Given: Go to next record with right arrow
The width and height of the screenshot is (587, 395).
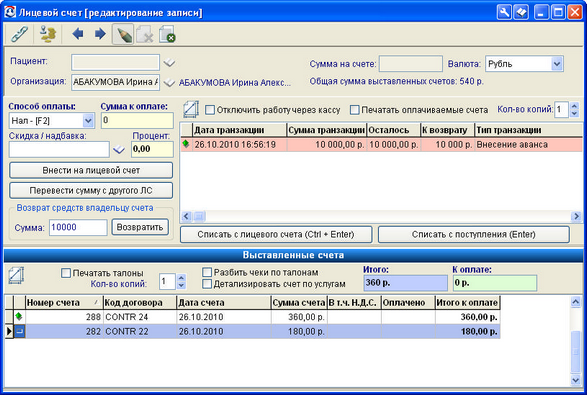Looking at the screenshot, I should [100, 34].
